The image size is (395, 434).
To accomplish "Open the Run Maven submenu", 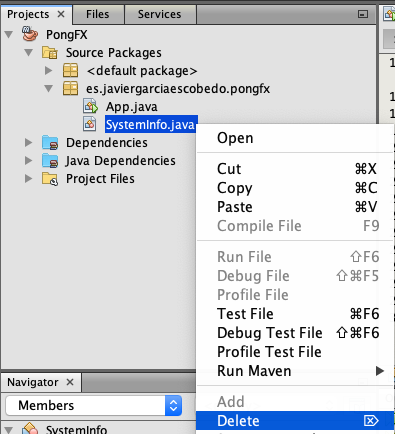I will pyautogui.click(x=295, y=371).
